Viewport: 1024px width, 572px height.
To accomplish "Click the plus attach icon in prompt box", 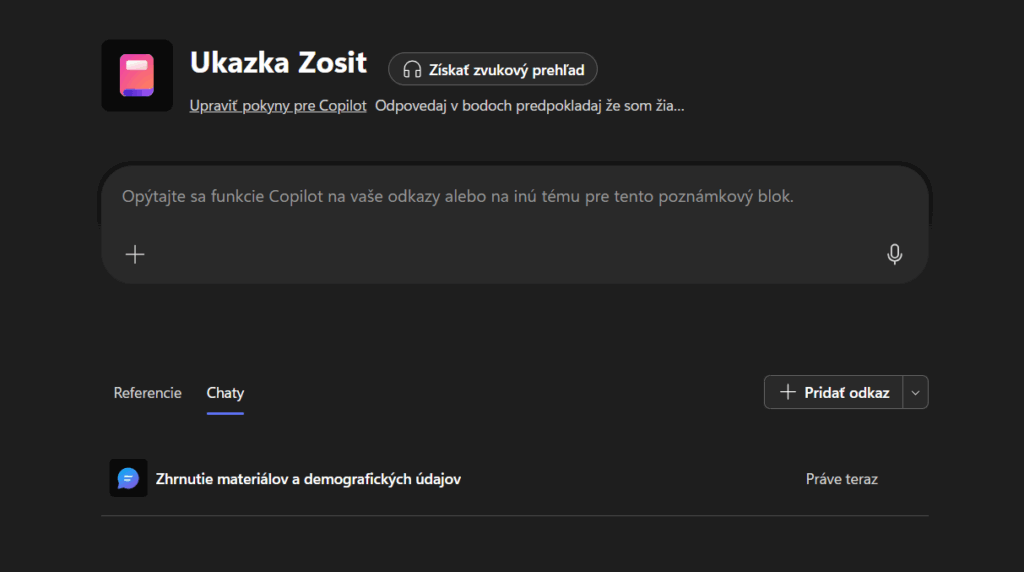I will (135, 254).
